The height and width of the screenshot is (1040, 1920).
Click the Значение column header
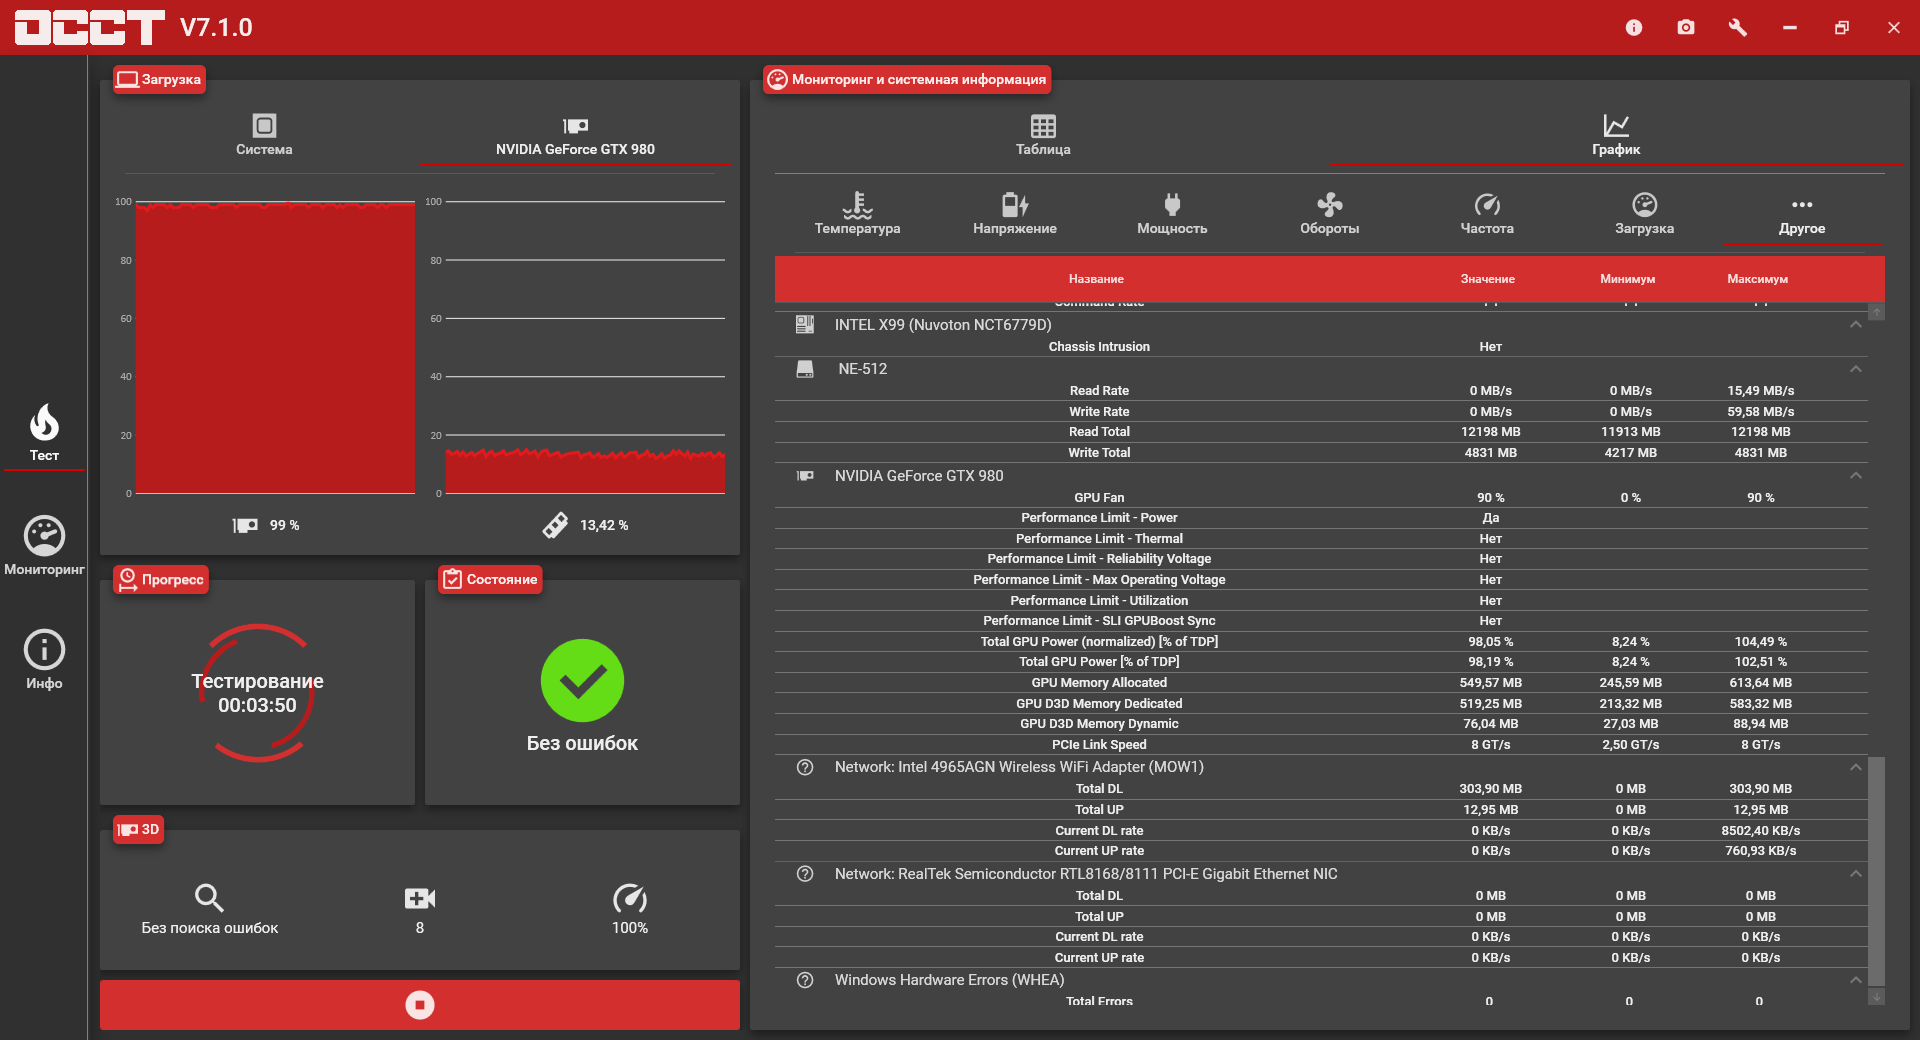pyautogui.click(x=1487, y=279)
